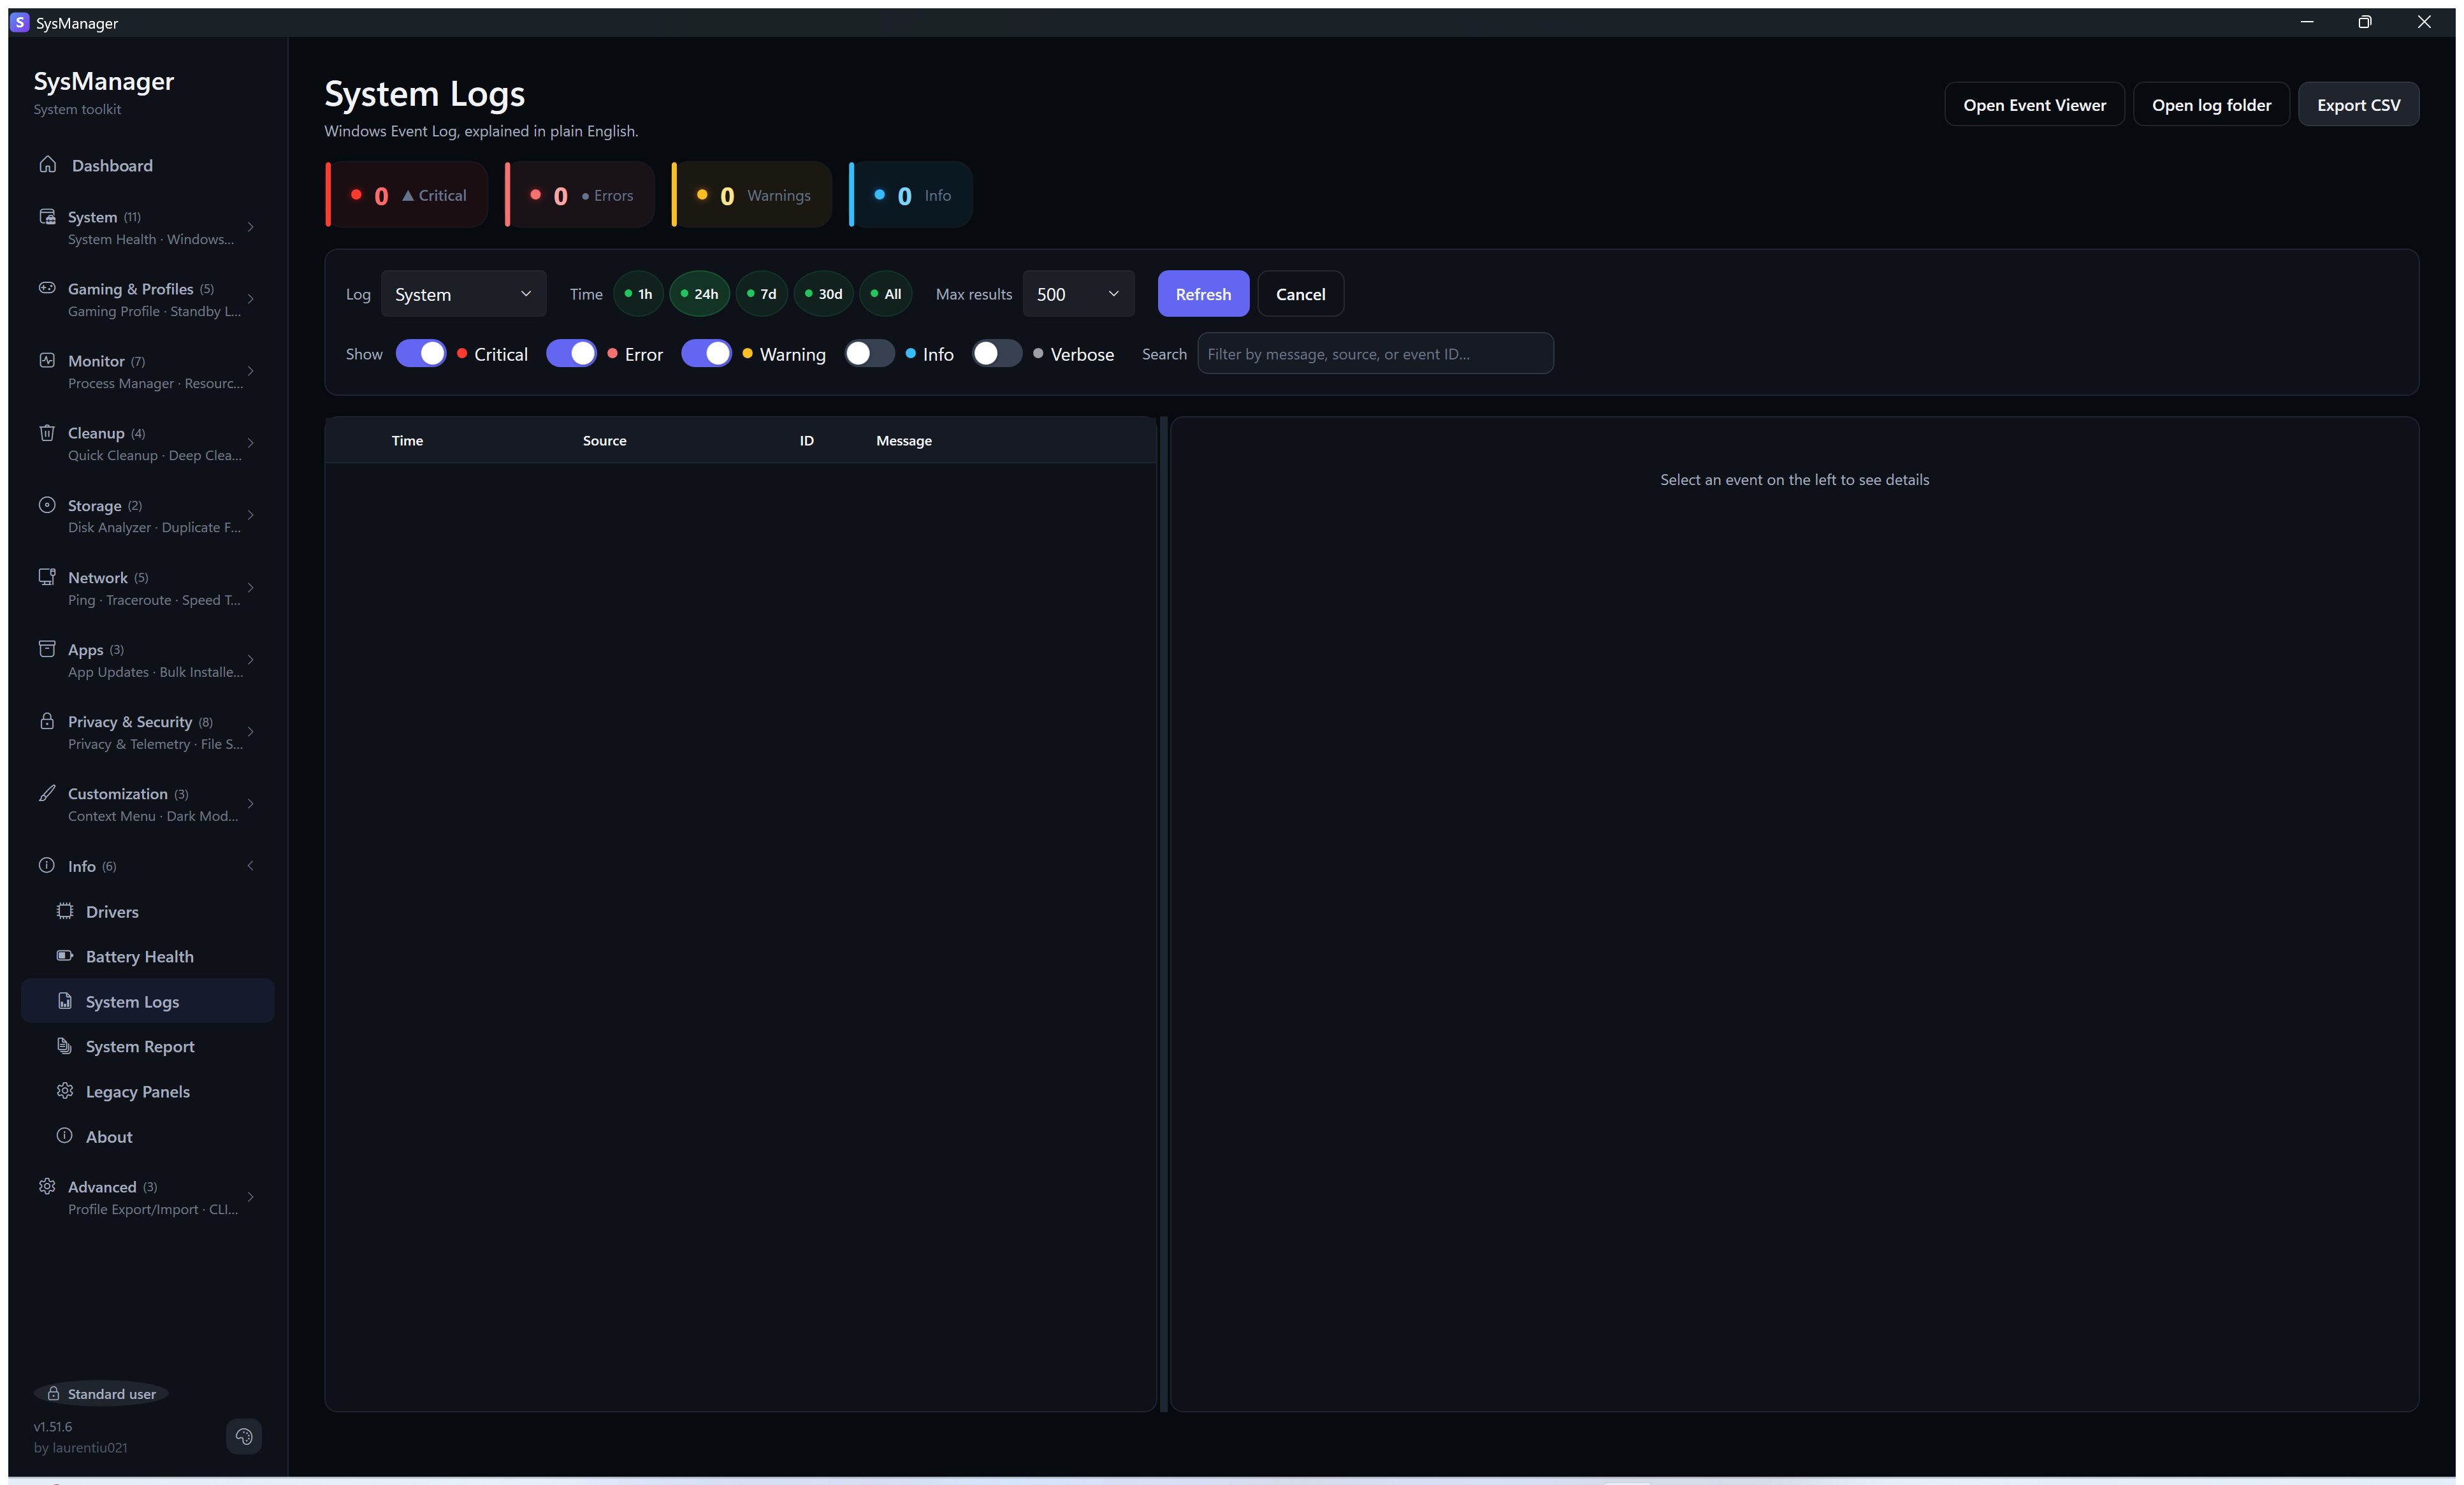This screenshot has height=1485, width=2464.
Task: Click the System category icon in sidebar
Action: click(47, 216)
